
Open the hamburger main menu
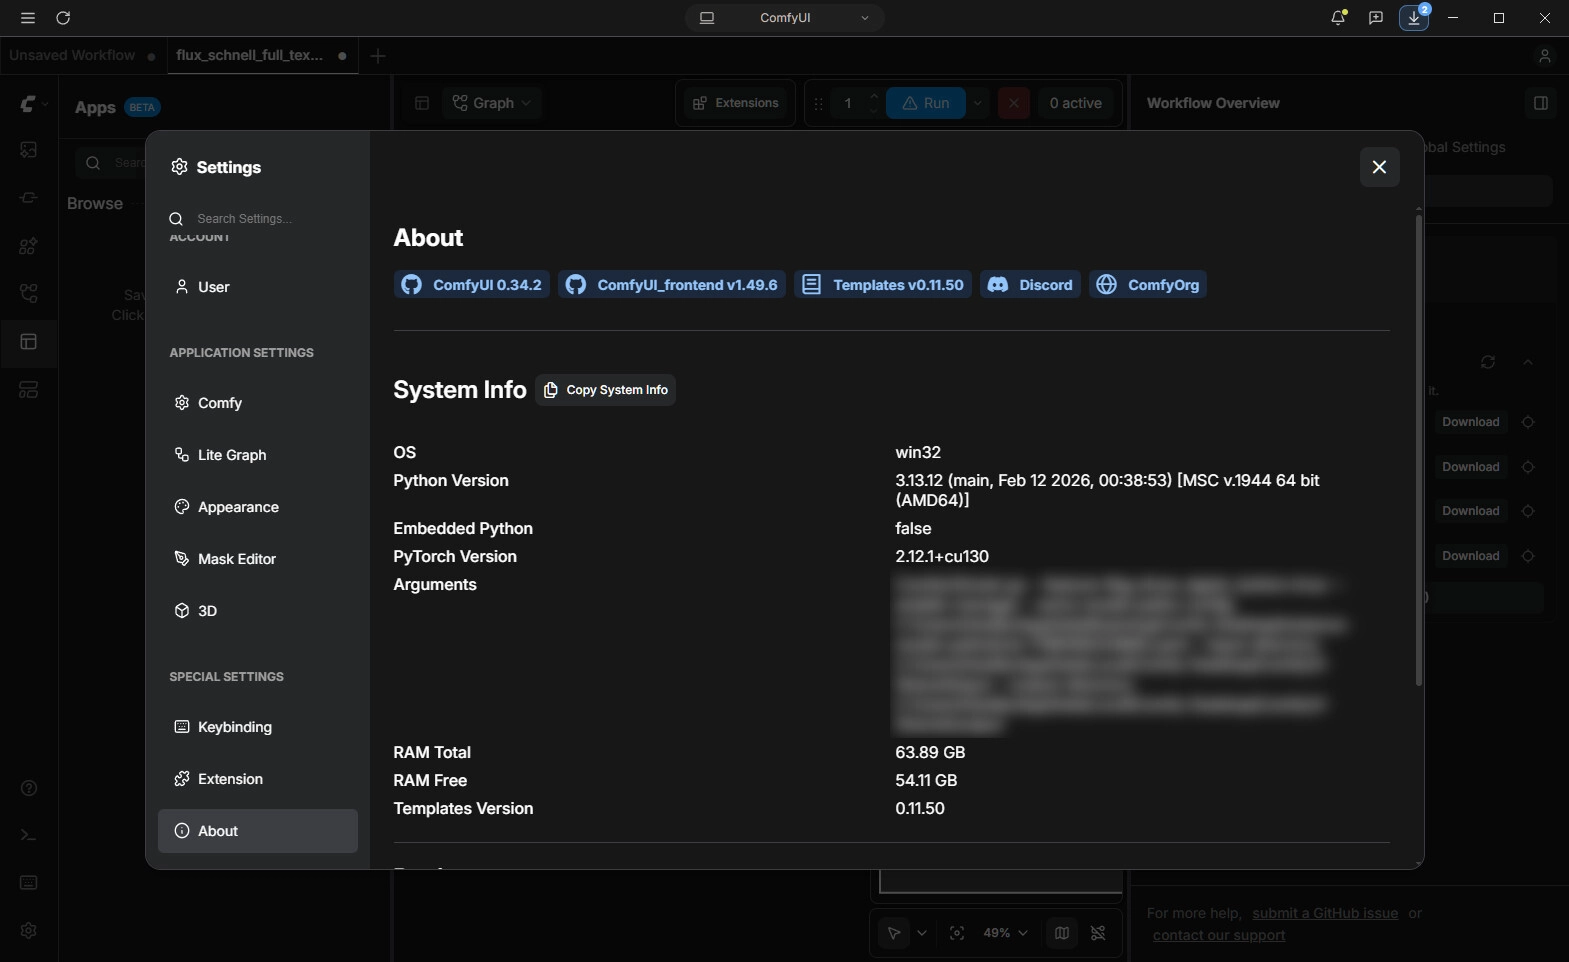click(27, 18)
